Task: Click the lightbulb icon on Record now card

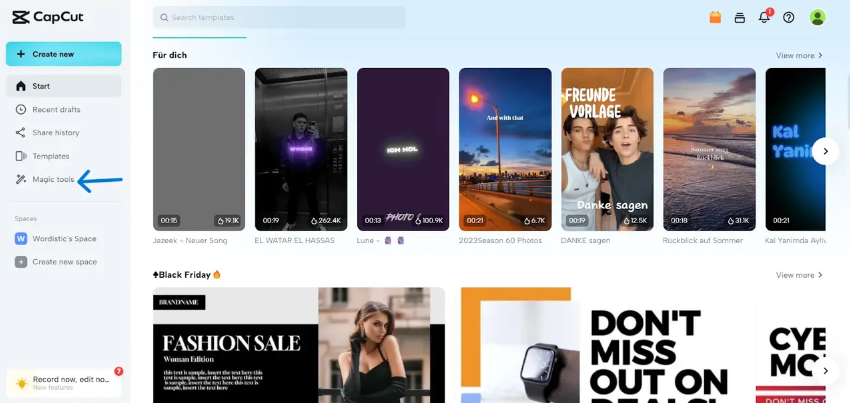Action: 21,383
